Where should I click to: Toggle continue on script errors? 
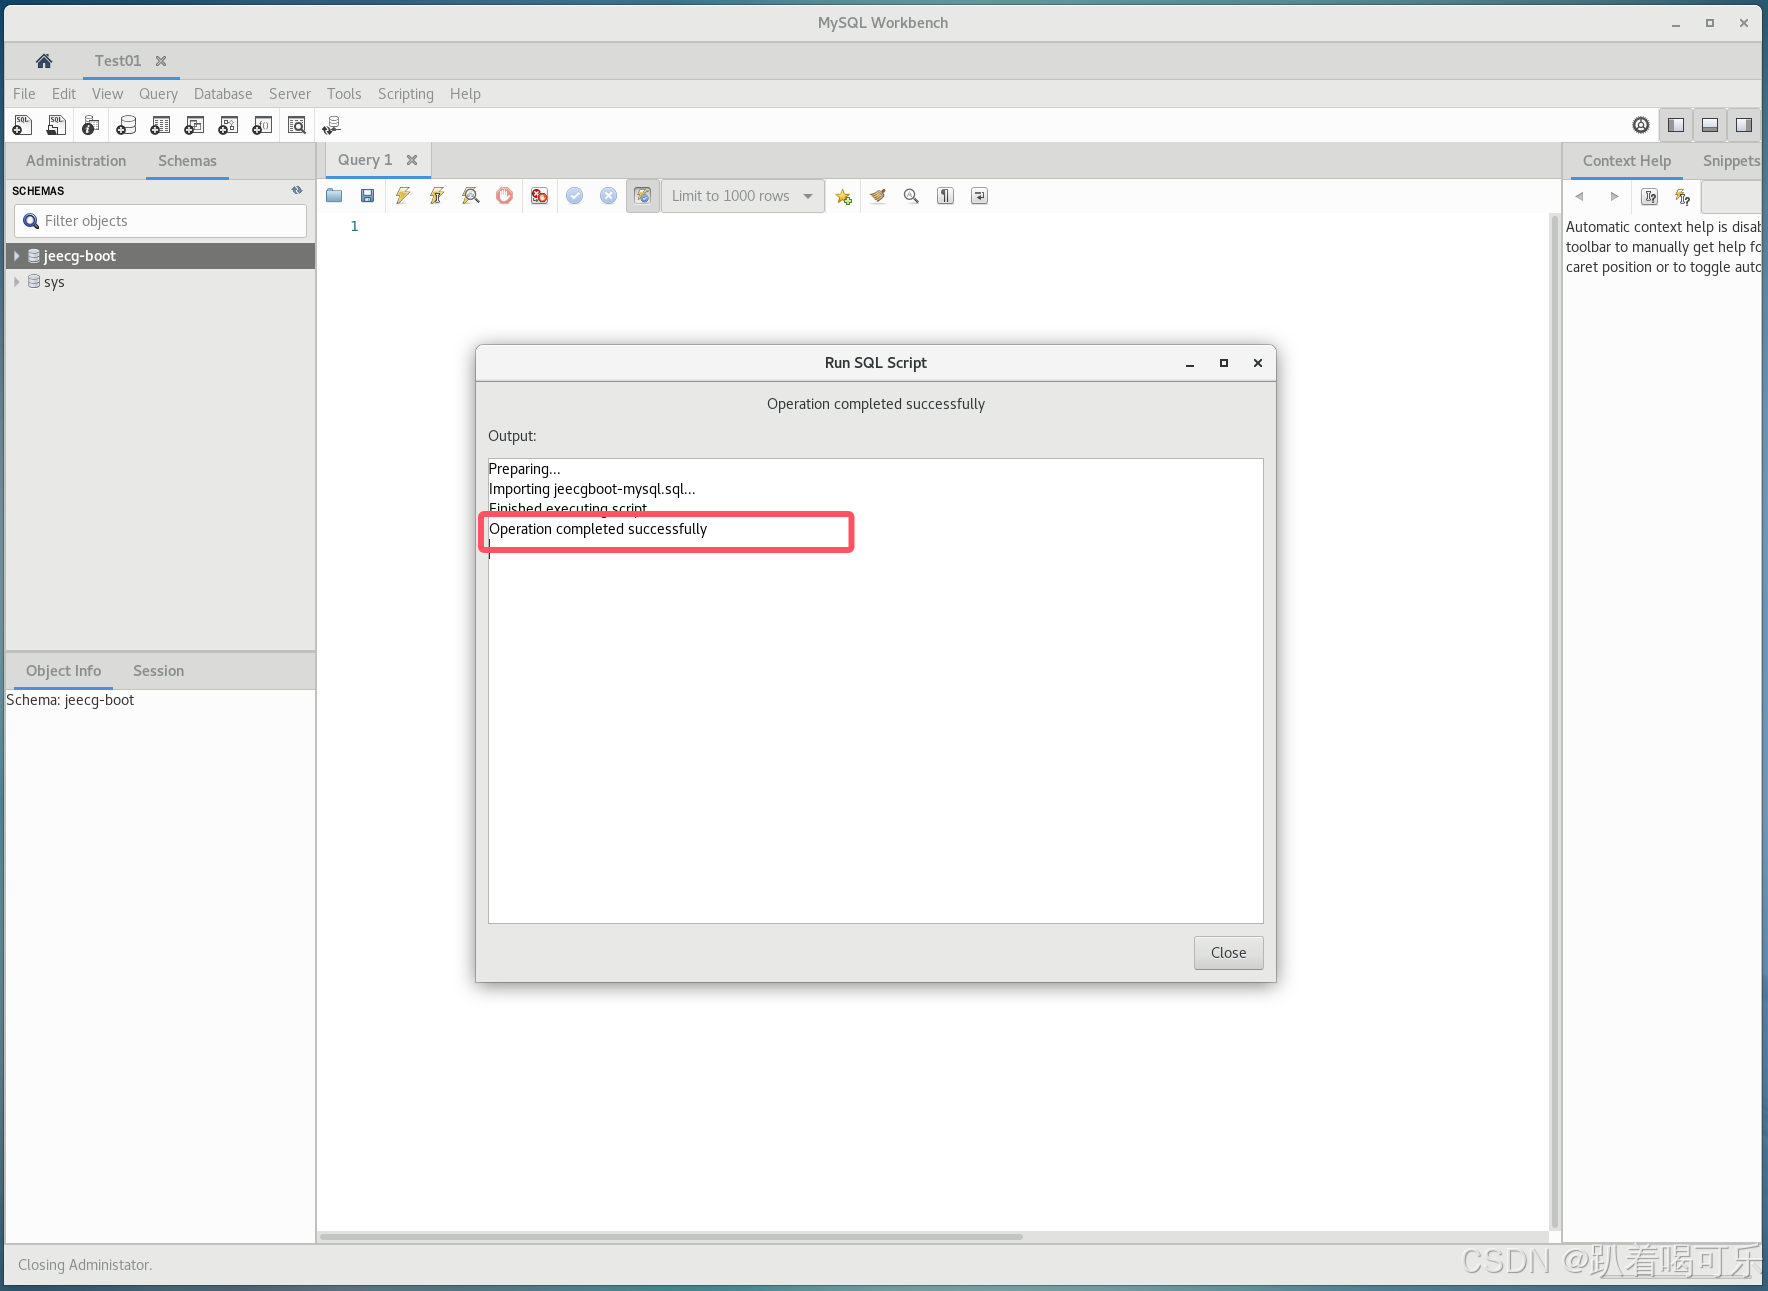pos(540,196)
